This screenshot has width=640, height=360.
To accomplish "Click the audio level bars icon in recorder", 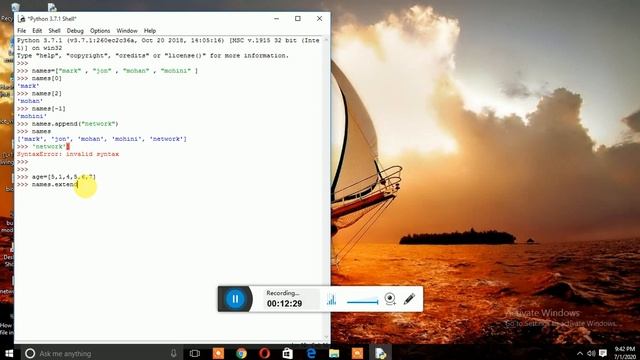I will [331, 300].
